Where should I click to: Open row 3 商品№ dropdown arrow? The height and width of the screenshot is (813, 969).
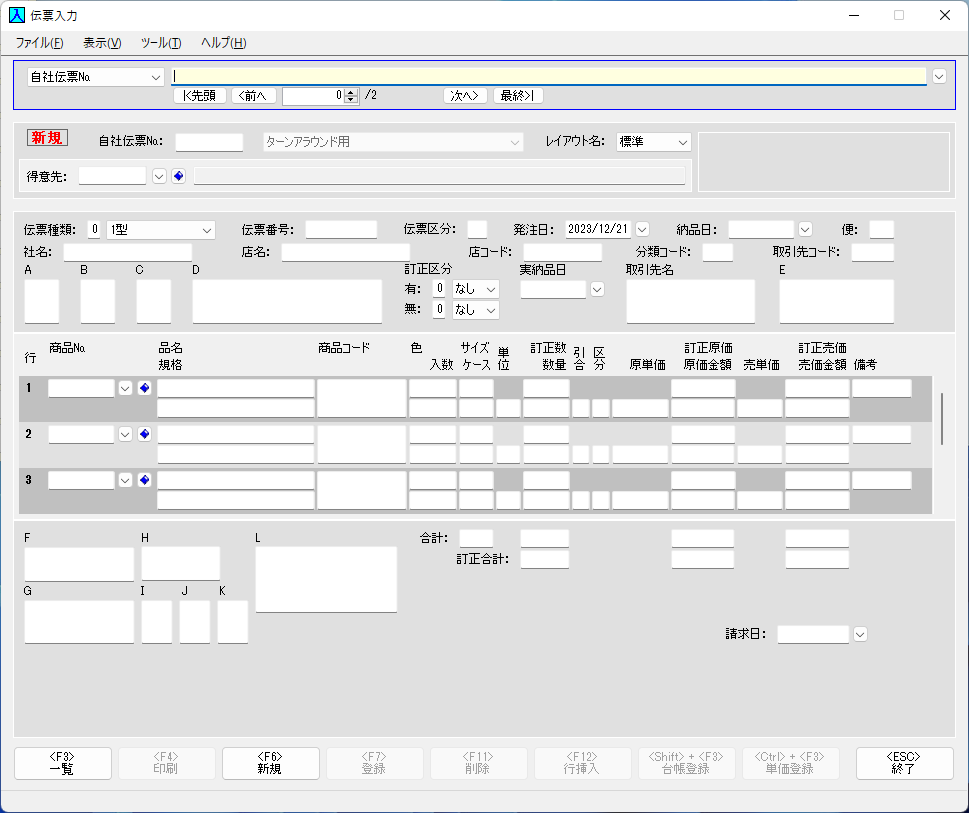coord(125,480)
